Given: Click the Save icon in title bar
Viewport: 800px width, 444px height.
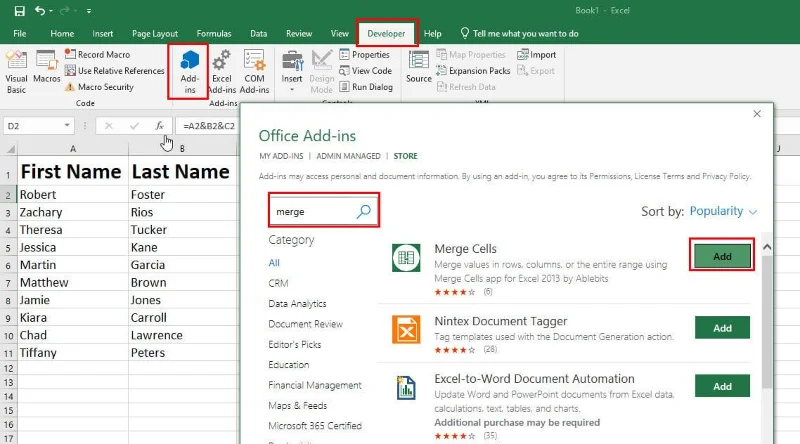Looking at the screenshot, I should pos(20,11).
